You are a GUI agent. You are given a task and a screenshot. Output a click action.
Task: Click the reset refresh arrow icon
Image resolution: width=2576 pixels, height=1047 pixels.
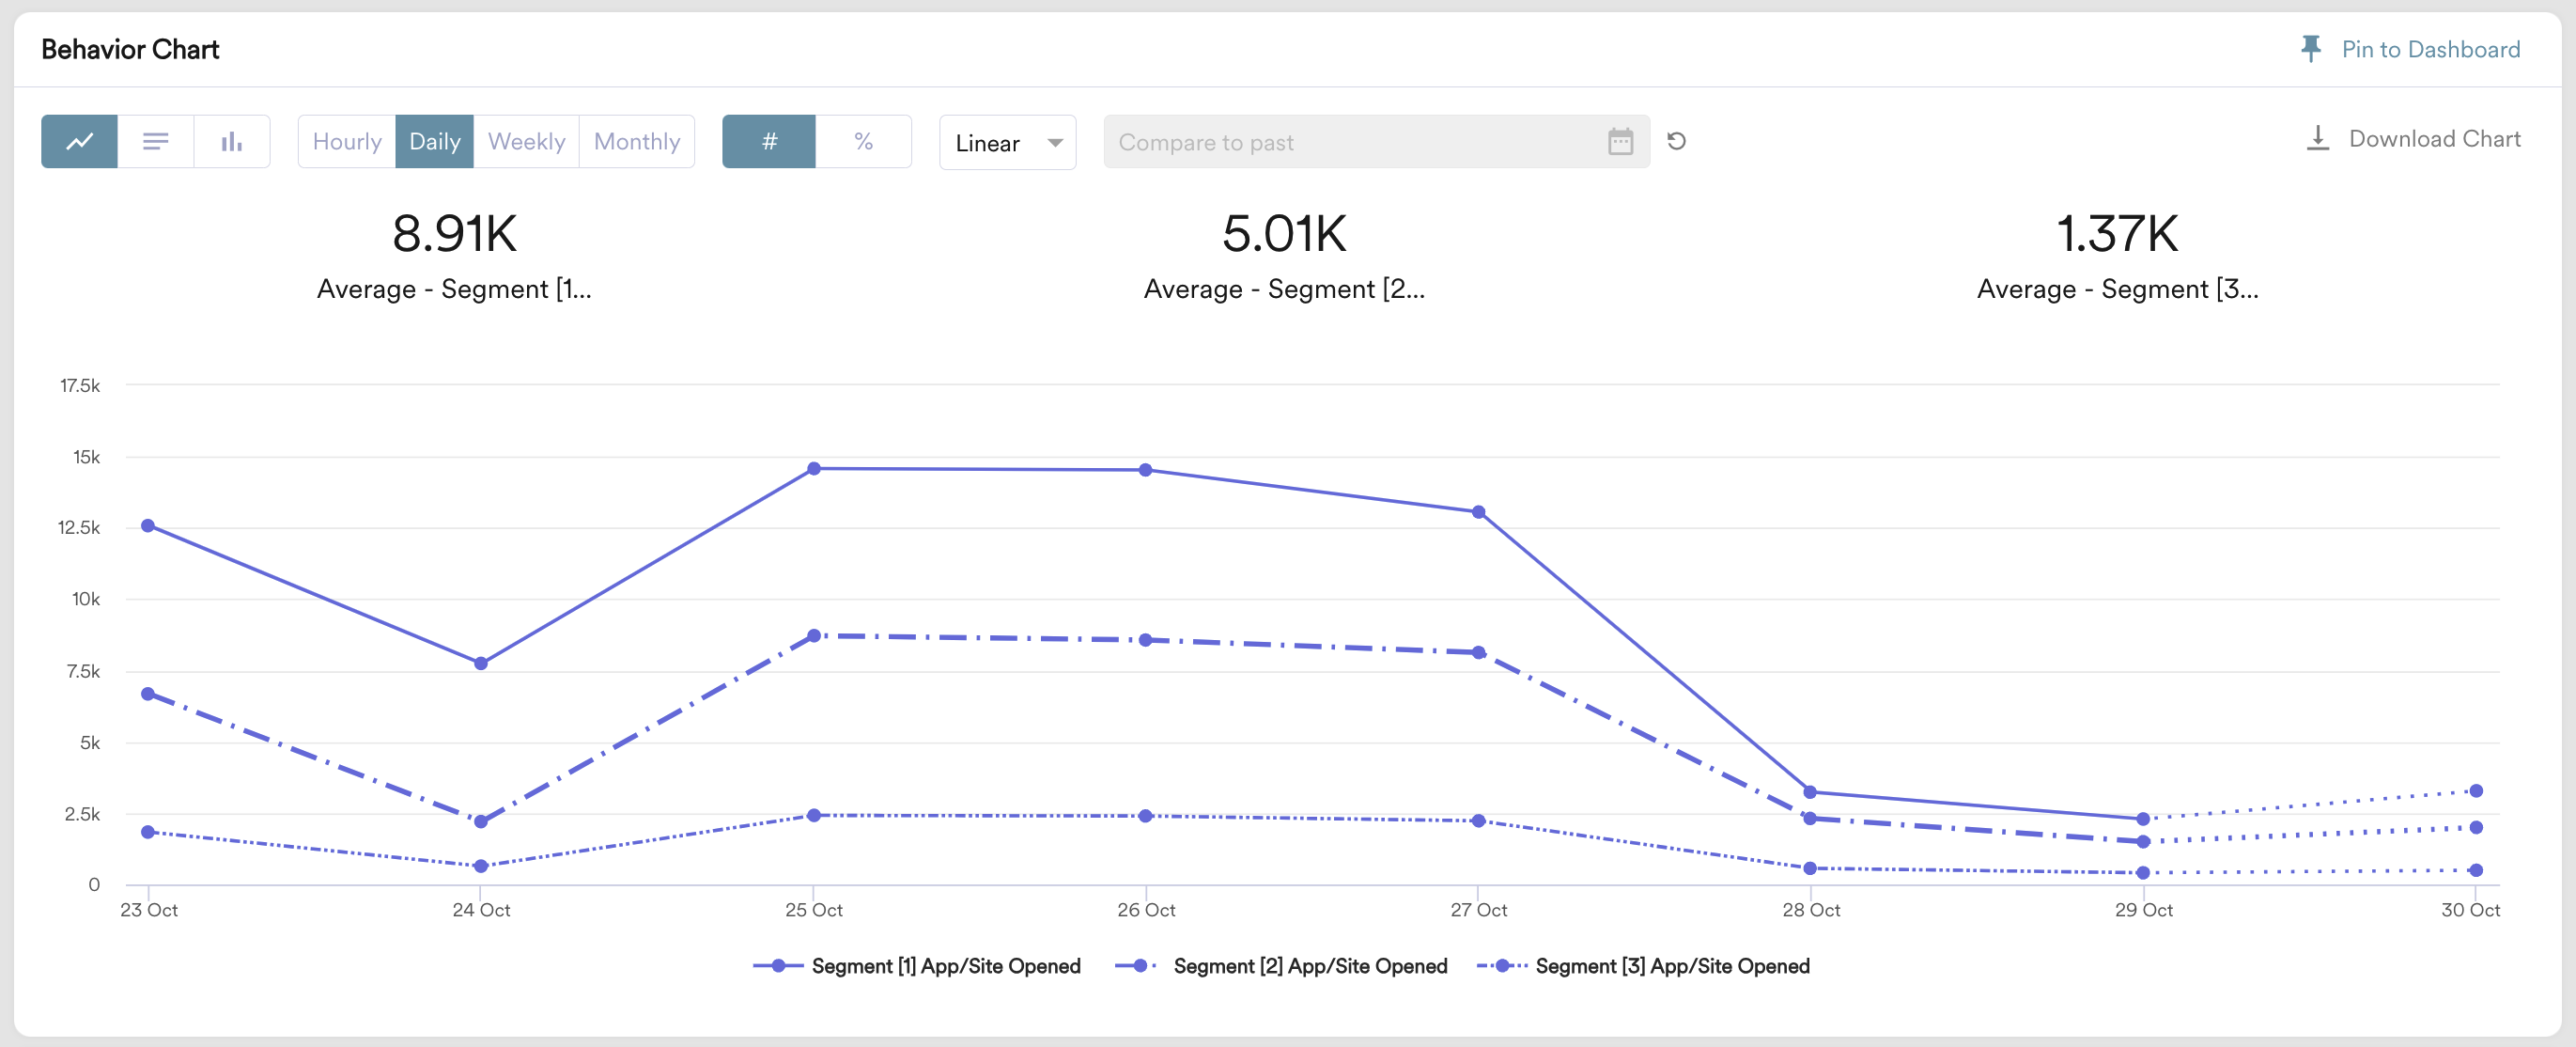click(1677, 142)
